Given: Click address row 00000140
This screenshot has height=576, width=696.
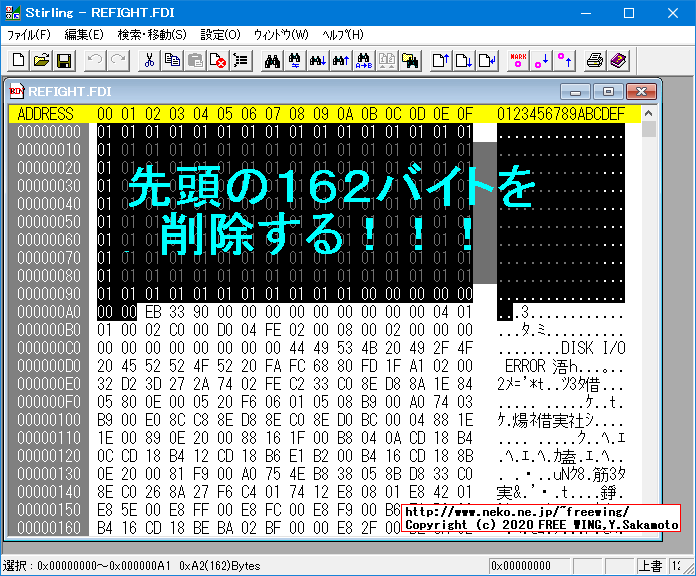Looking at the screenshot, I should point(49,492).
